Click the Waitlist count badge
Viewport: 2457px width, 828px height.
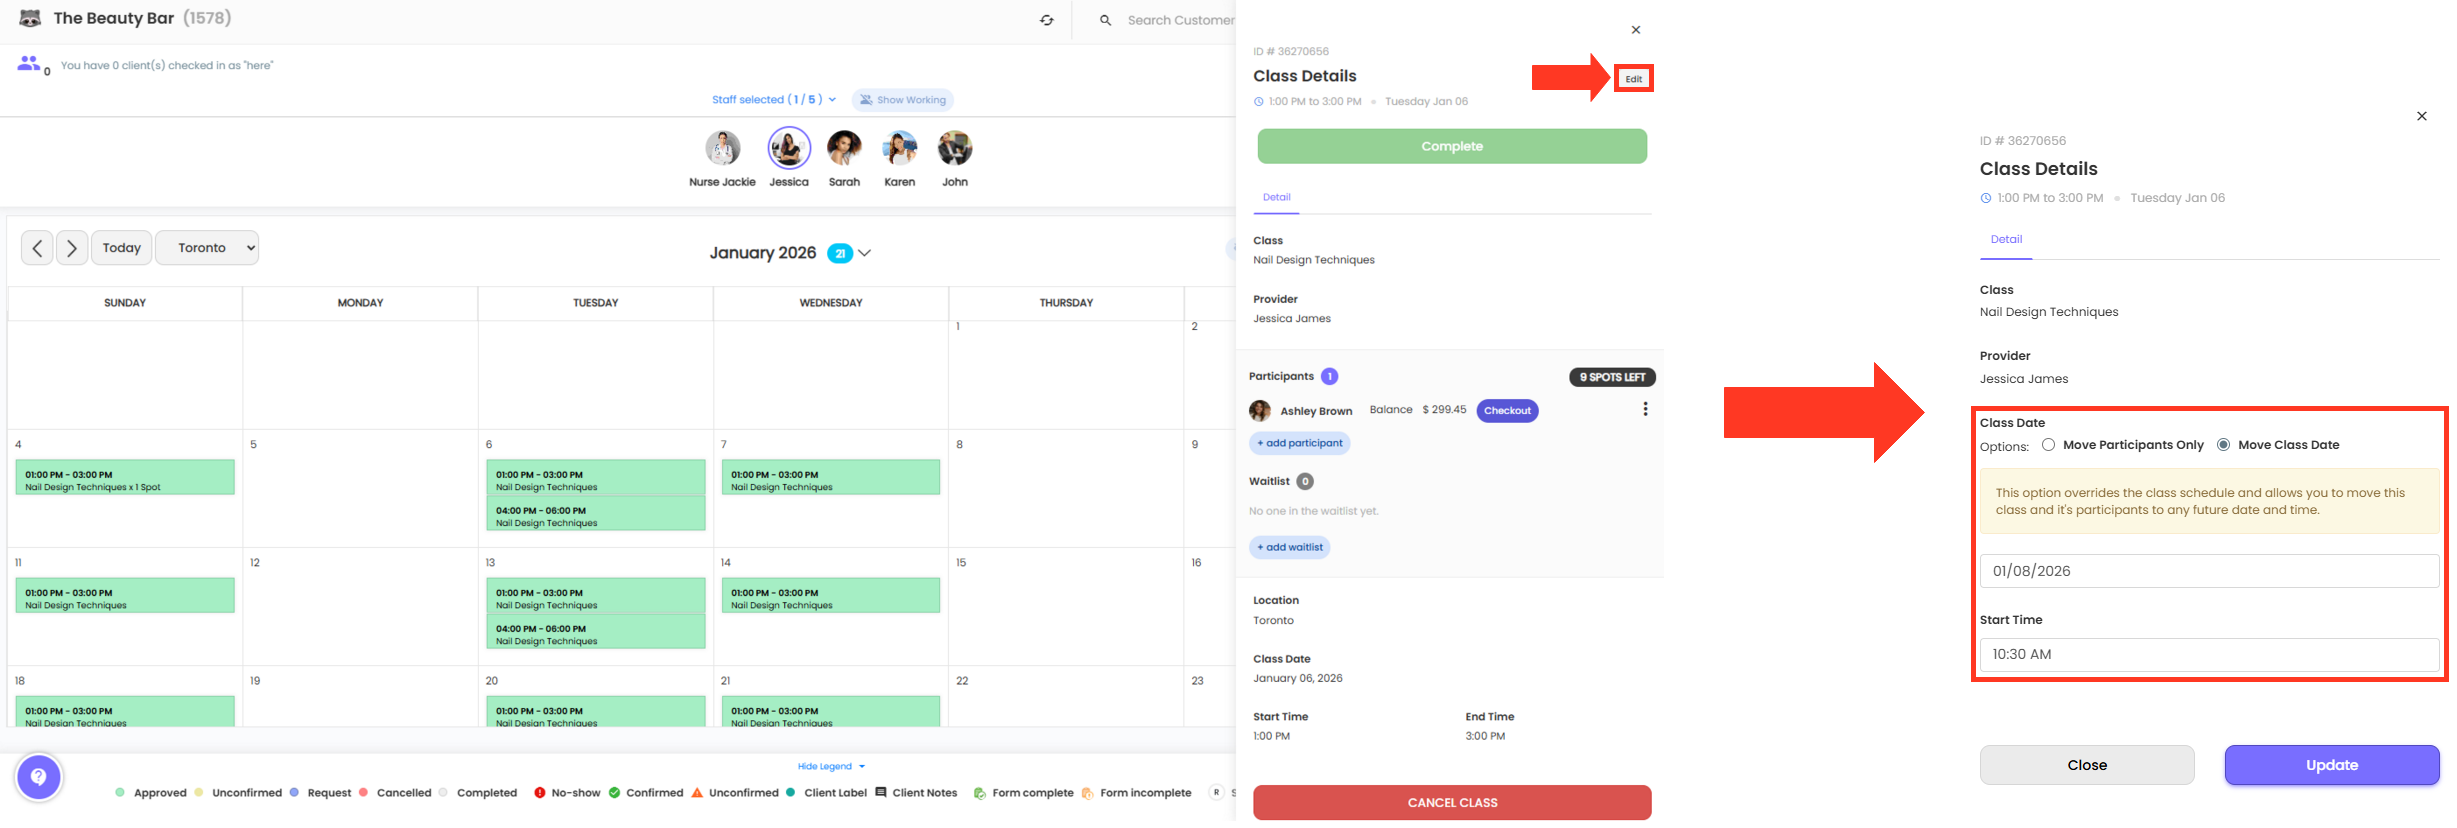click(1305, 481)
